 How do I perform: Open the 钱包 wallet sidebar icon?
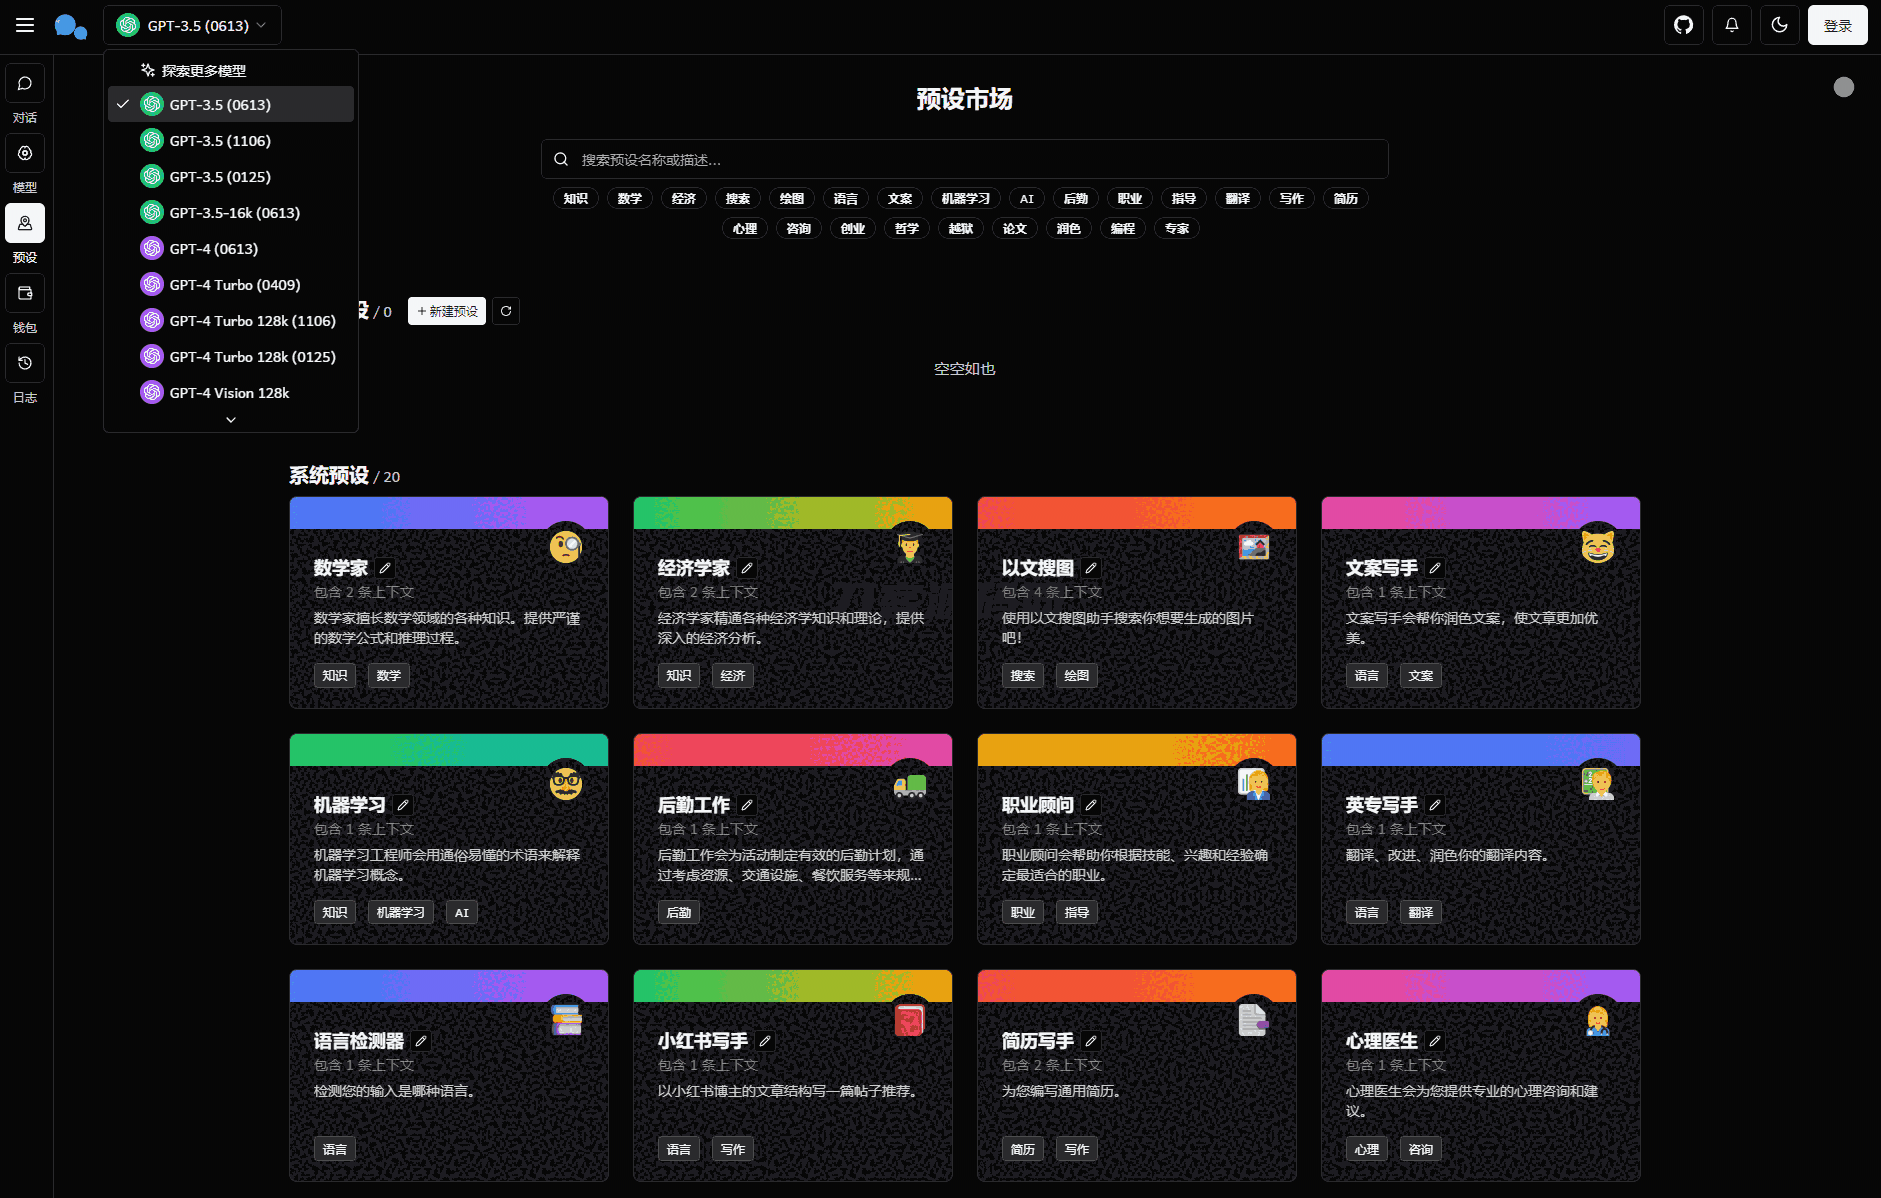[25, 294]
